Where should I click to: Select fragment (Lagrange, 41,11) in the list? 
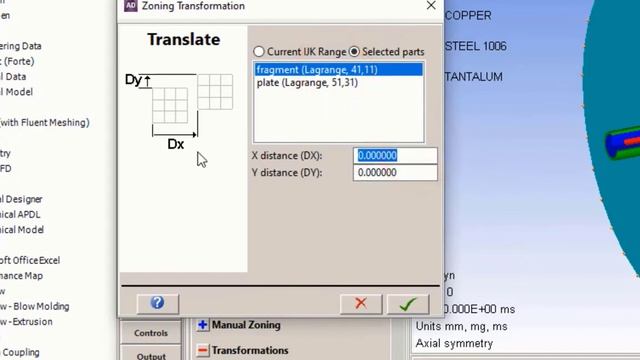point(338,70)
